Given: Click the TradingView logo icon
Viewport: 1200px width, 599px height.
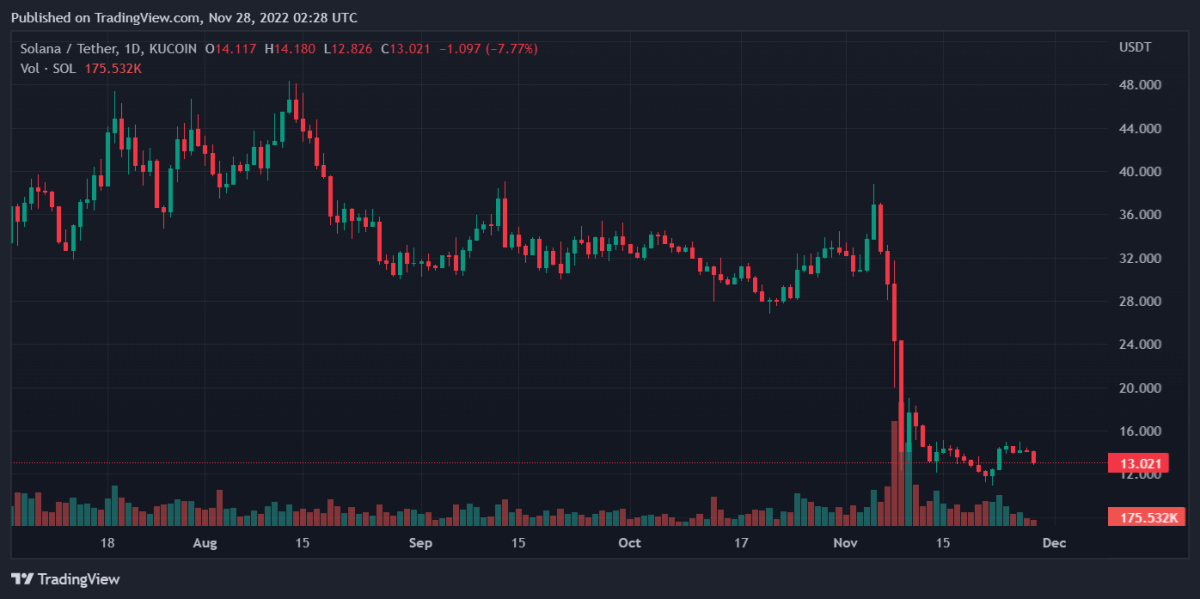Looking at the screenshot, I should tap(22, 579).
